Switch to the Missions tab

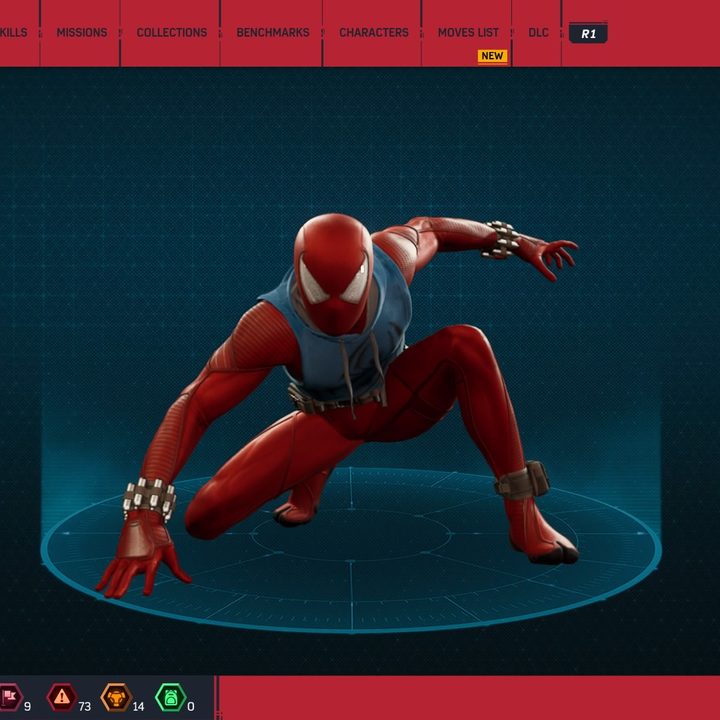[x=82, y=33]
